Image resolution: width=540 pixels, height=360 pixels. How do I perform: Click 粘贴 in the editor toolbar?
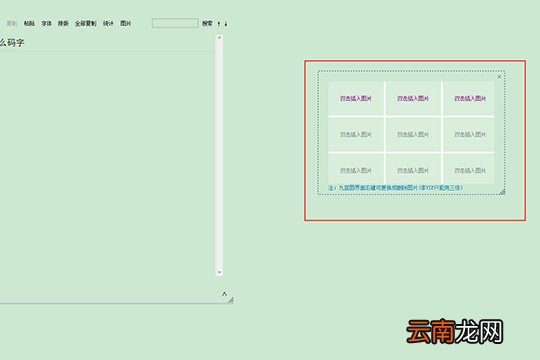29,23
